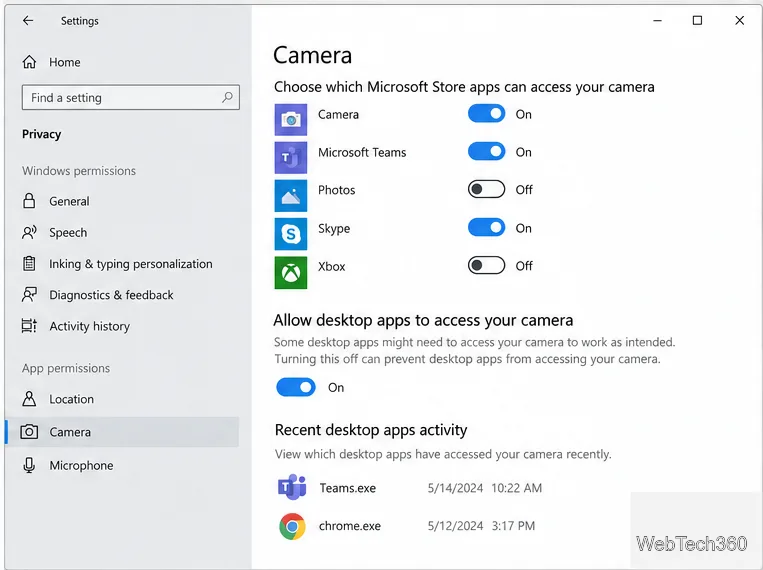Click the Windows permissions section label
The height and width of the screenshot is (570, 763).
(79, 171)
